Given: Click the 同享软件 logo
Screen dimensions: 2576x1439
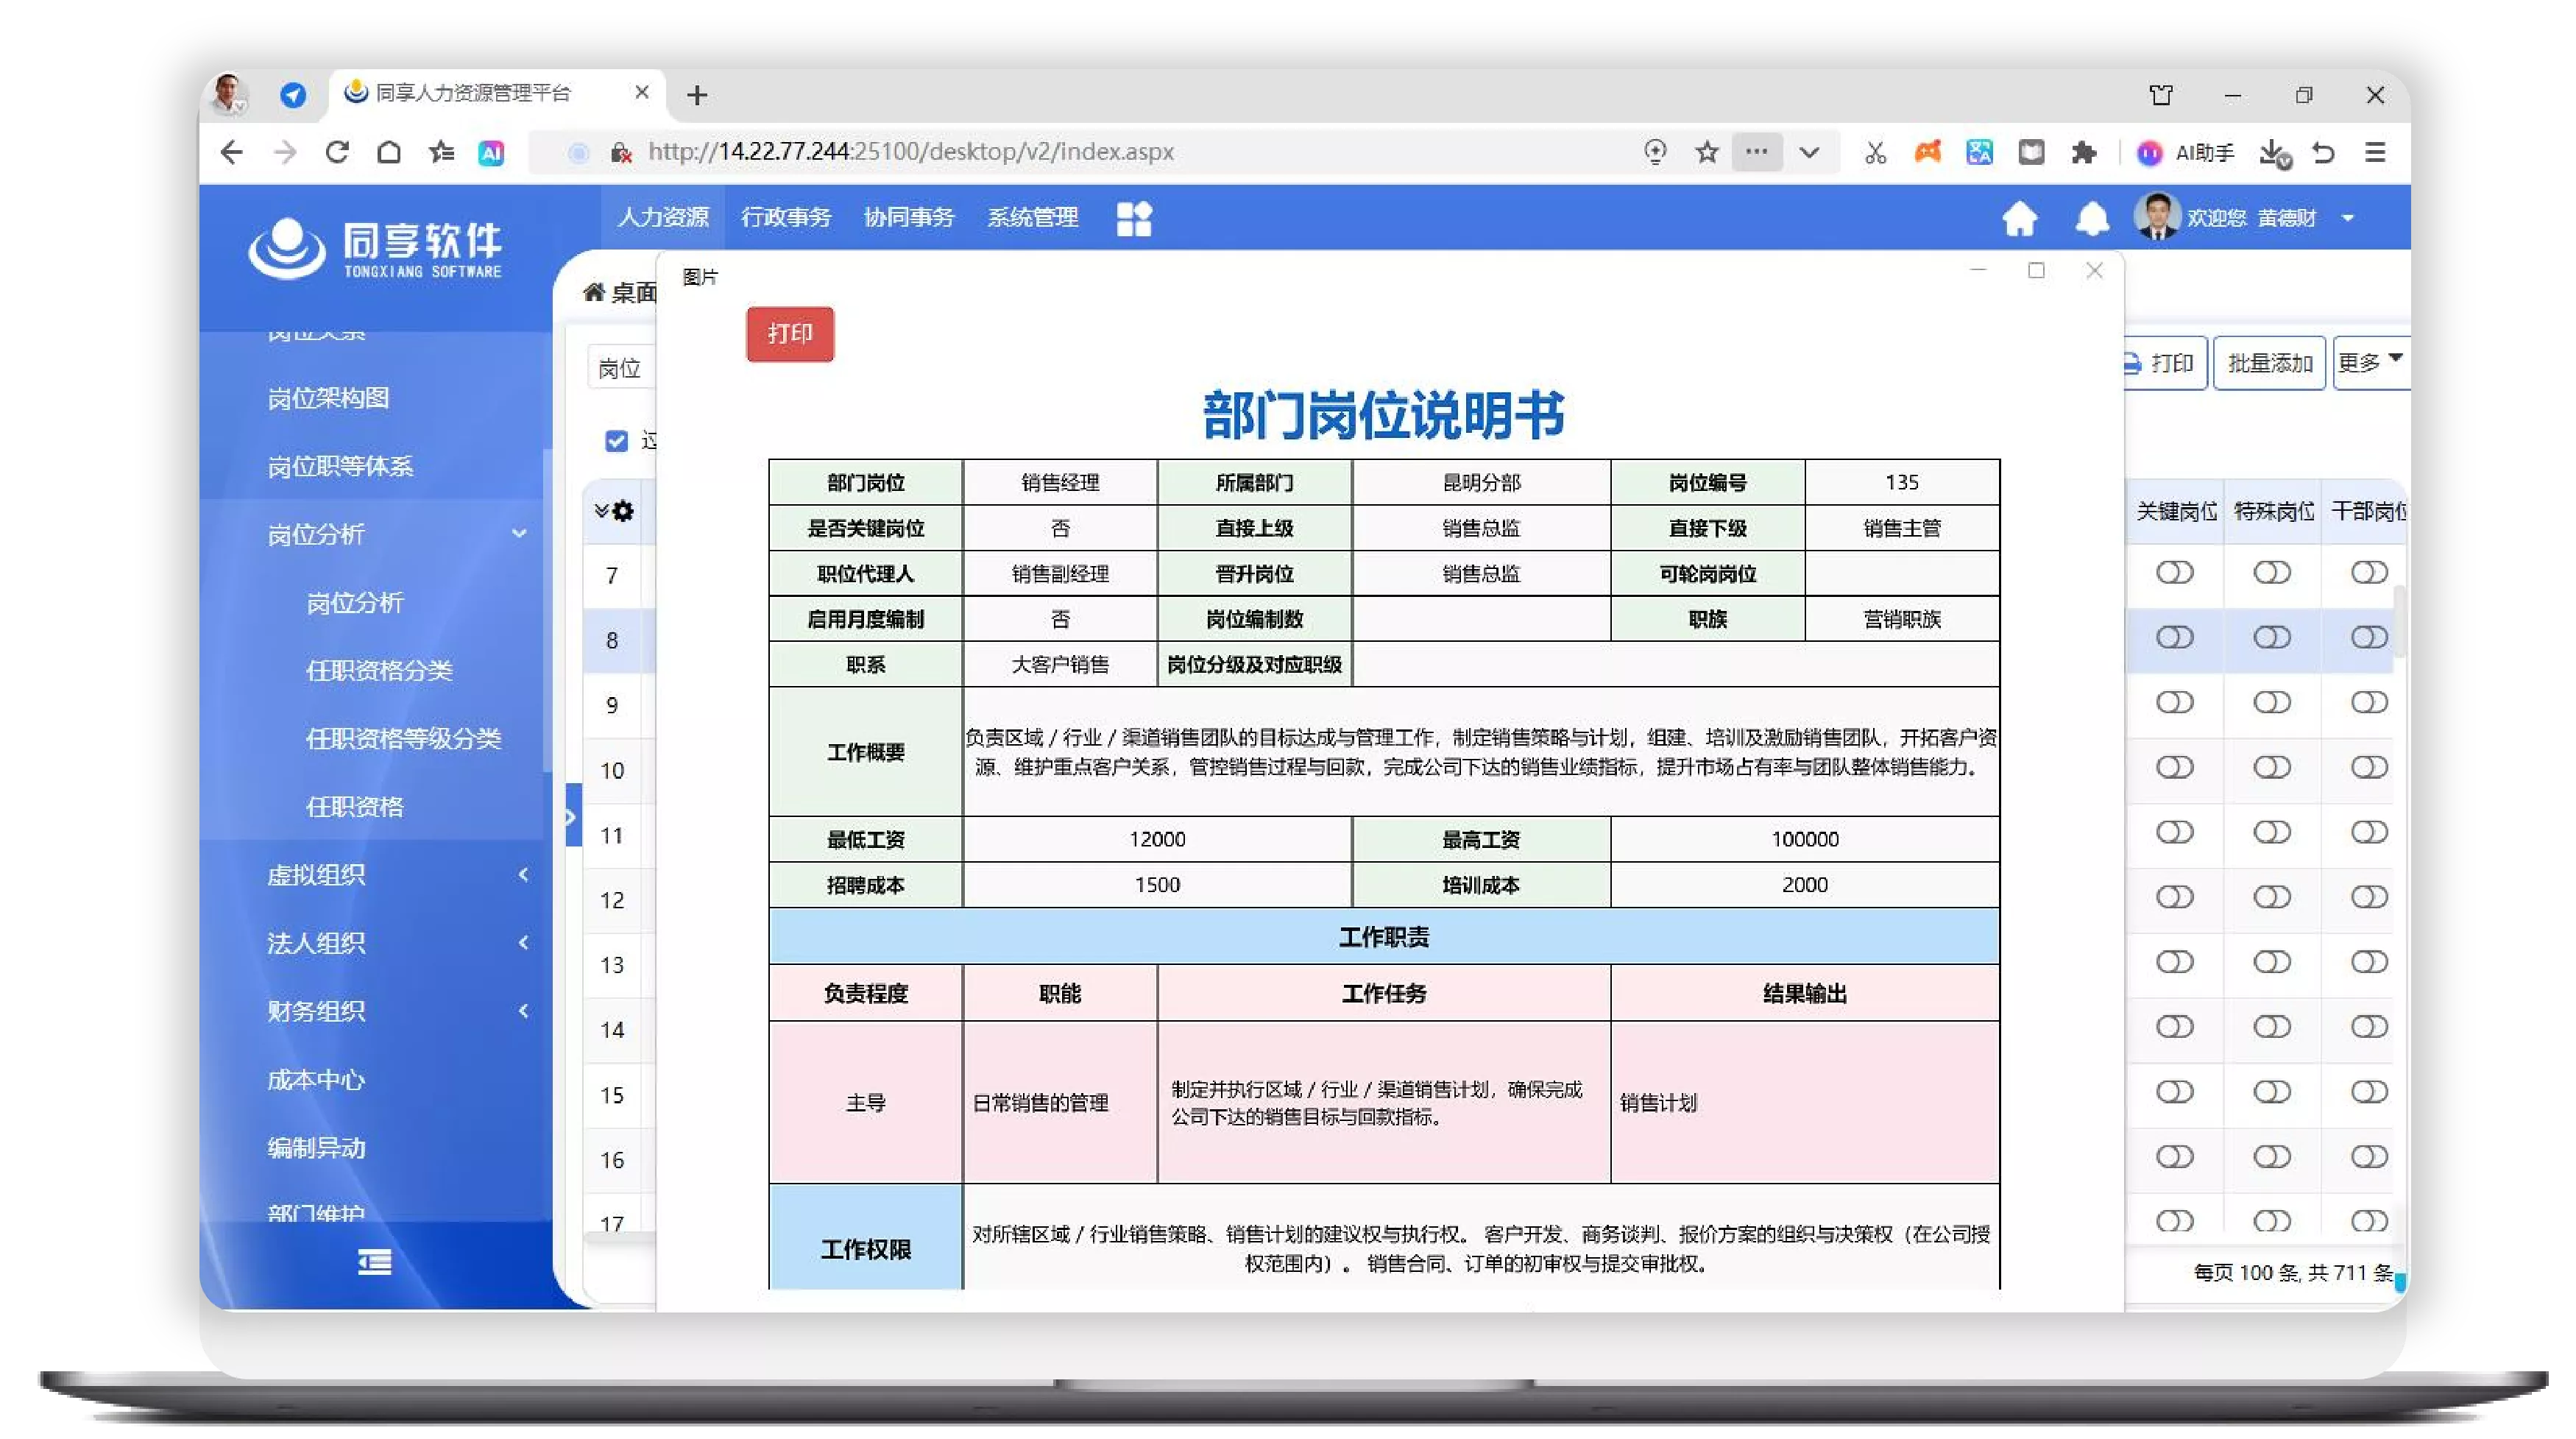Looking at the screenshot, I should pos(375,247).
